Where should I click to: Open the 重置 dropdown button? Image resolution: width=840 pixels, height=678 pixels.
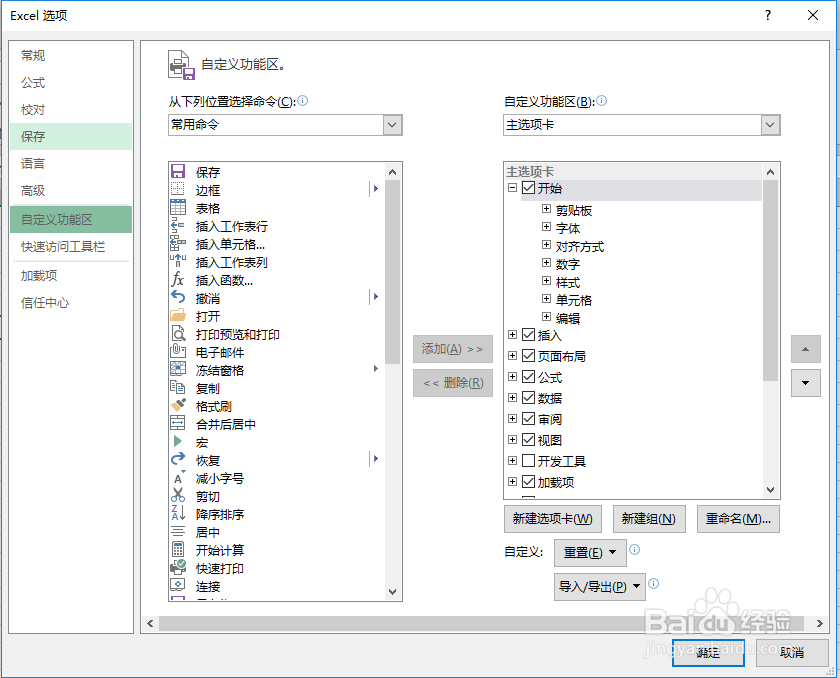[x=590, y=553]
